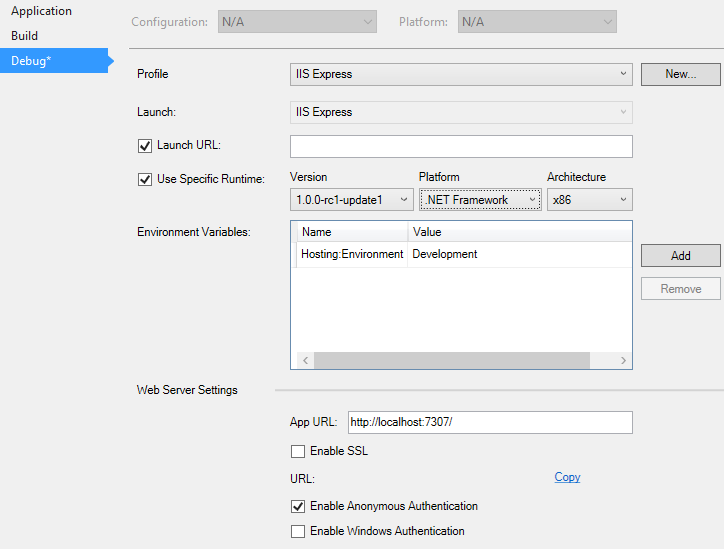Toggle Use Specific Runtime checkbox
Image resolution: width=724 pixels, height=549 pixels.
144,180
